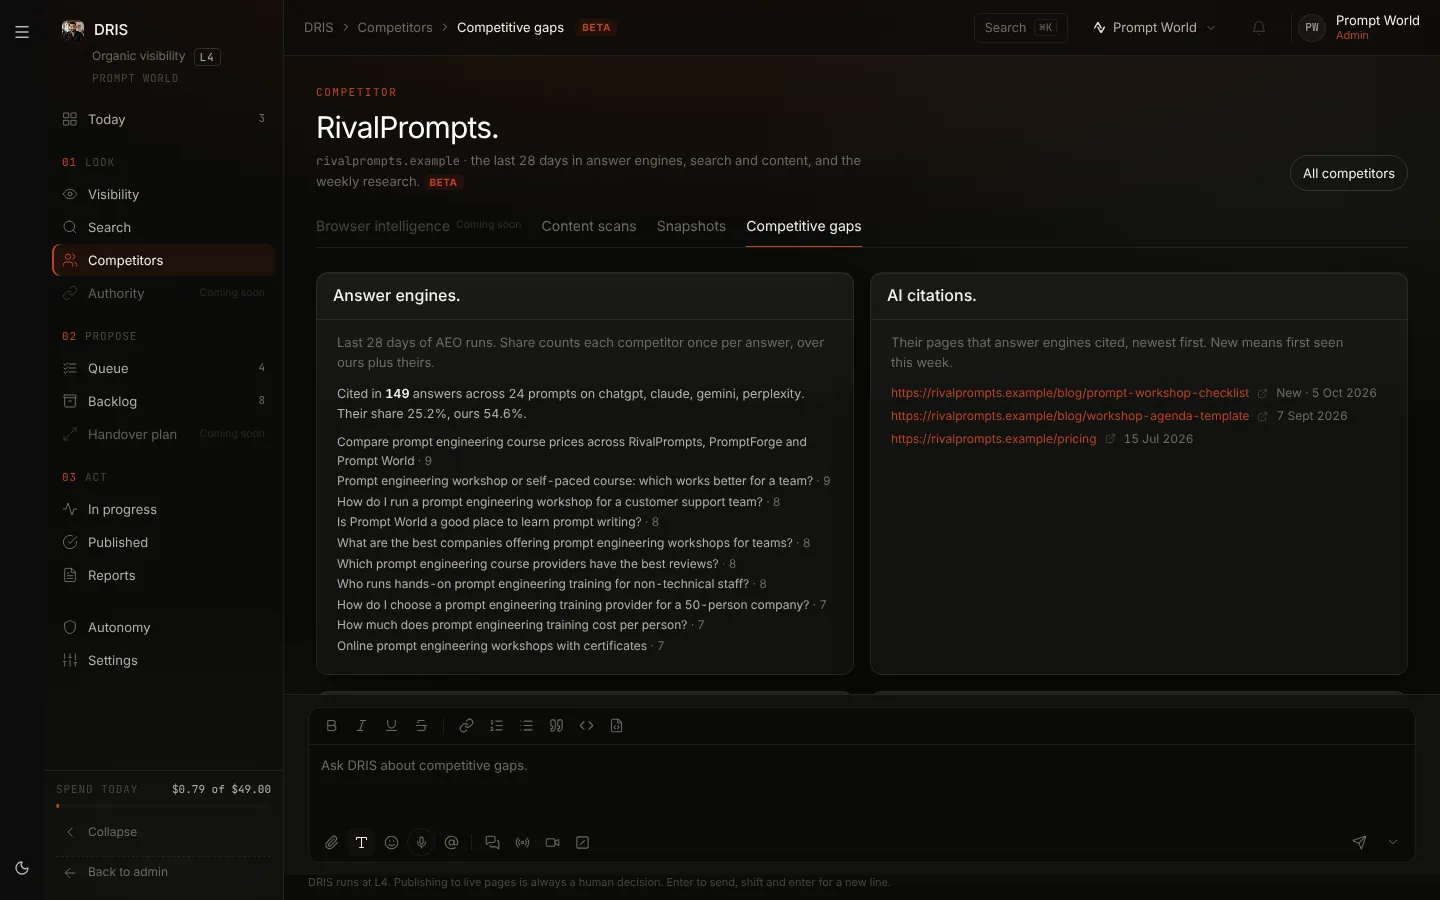
Task: Click the spend today progress bar
Action: click(x=164, y=806)
